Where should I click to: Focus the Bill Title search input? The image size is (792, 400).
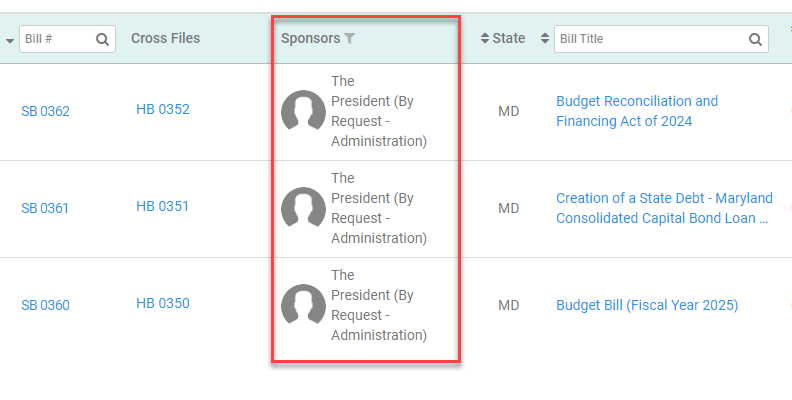[652, 39]
